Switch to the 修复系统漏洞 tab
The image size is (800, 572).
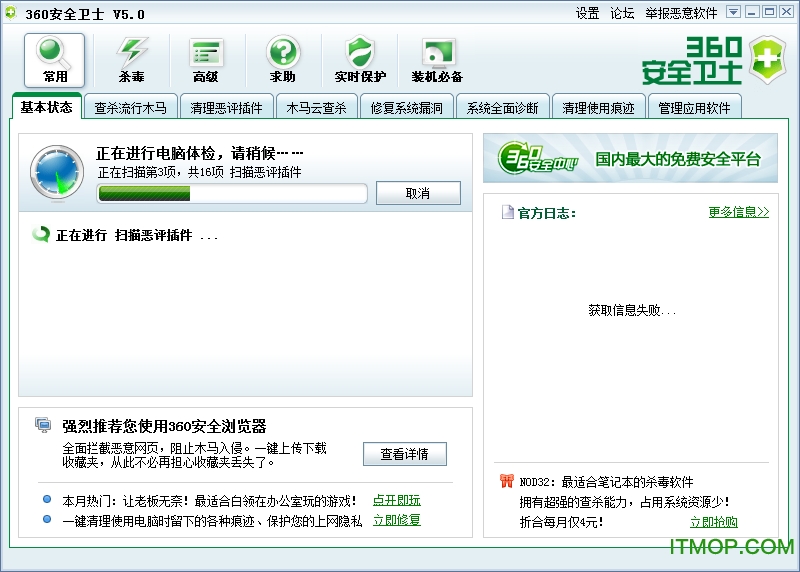pos(407,108)
